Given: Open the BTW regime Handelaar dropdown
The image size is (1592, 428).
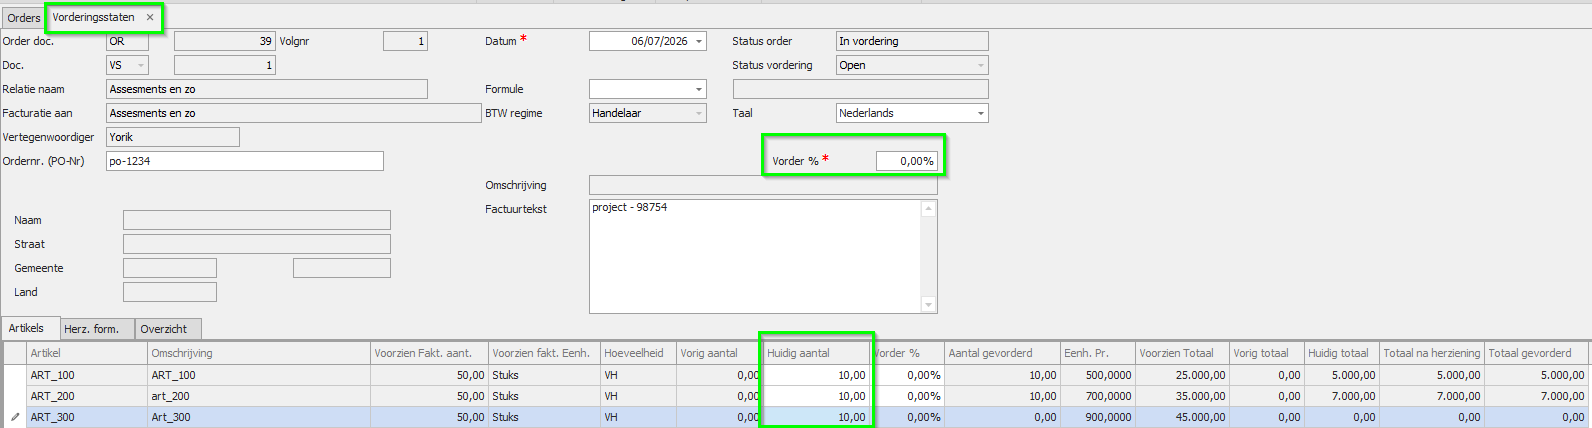Looking at the screenshot, I should [699, 113].
